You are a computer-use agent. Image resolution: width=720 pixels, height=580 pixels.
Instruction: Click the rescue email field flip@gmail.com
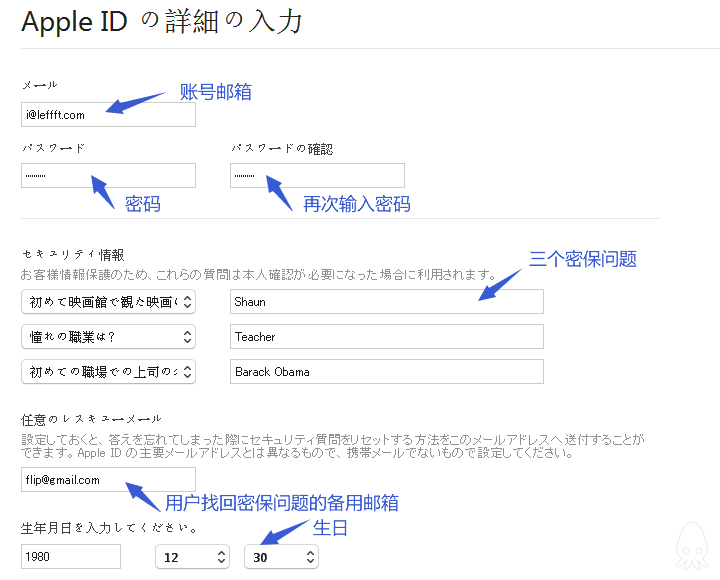[108, 480]
